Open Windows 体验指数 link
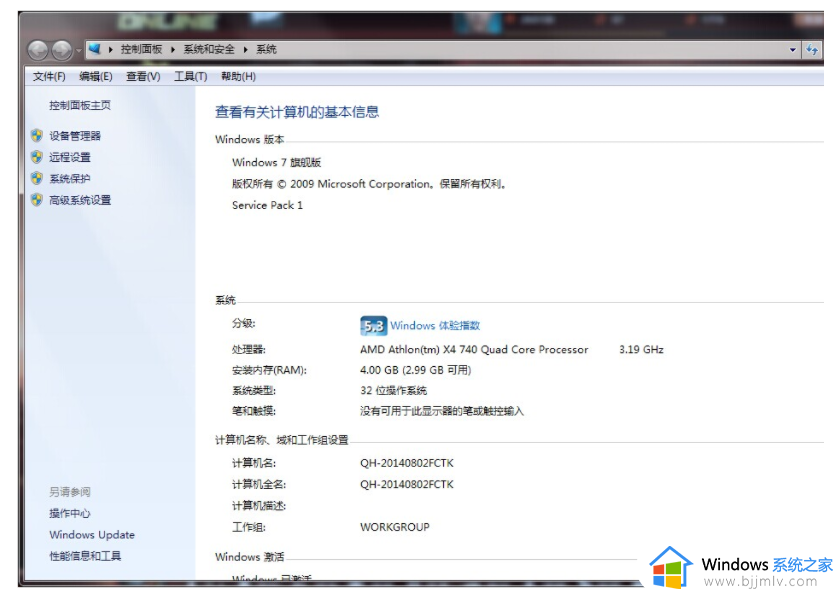The image size is (838, 595). pos(435,325)
